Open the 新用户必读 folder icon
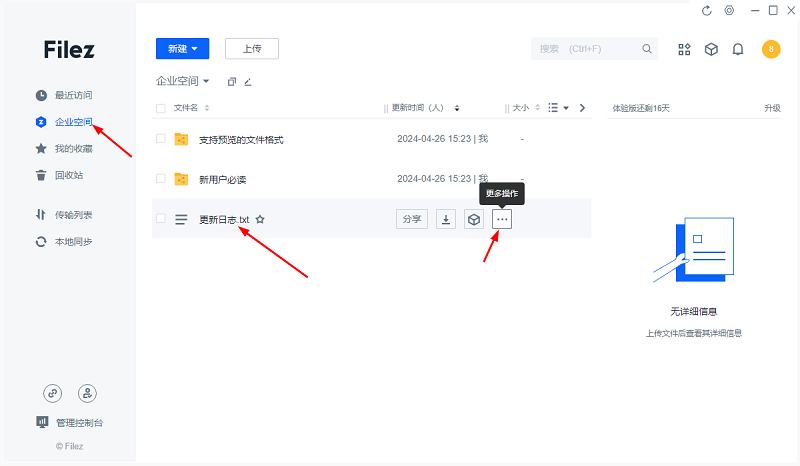Screen dimensions: 800x466 click(181, 179)
